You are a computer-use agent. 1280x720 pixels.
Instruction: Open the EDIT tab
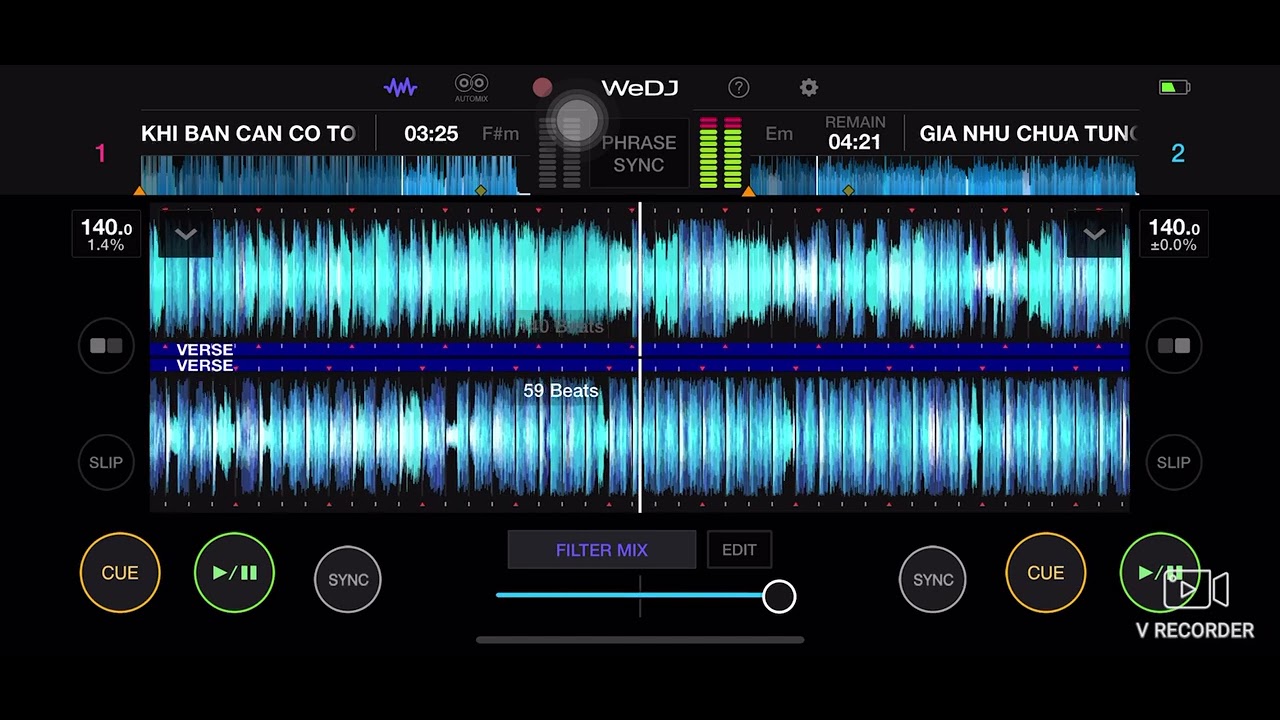point(739,550)
